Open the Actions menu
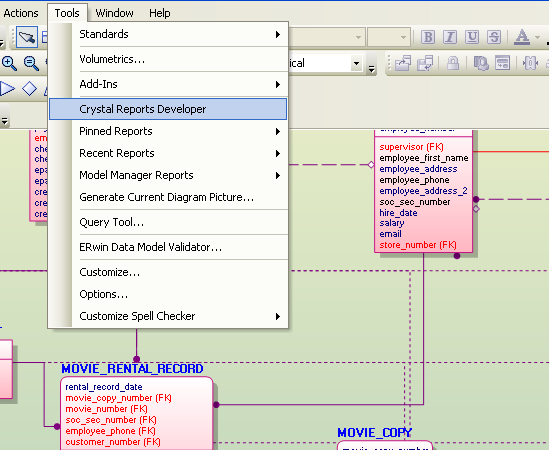Viewport: 549px width, 450px height. tap(21, 13)
